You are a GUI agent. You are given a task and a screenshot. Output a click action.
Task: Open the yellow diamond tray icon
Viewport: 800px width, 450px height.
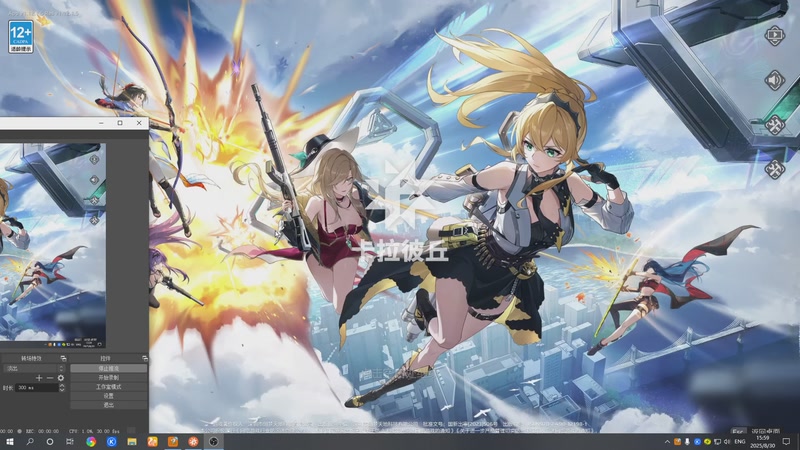pyautogui.click(x=707, y=442)
